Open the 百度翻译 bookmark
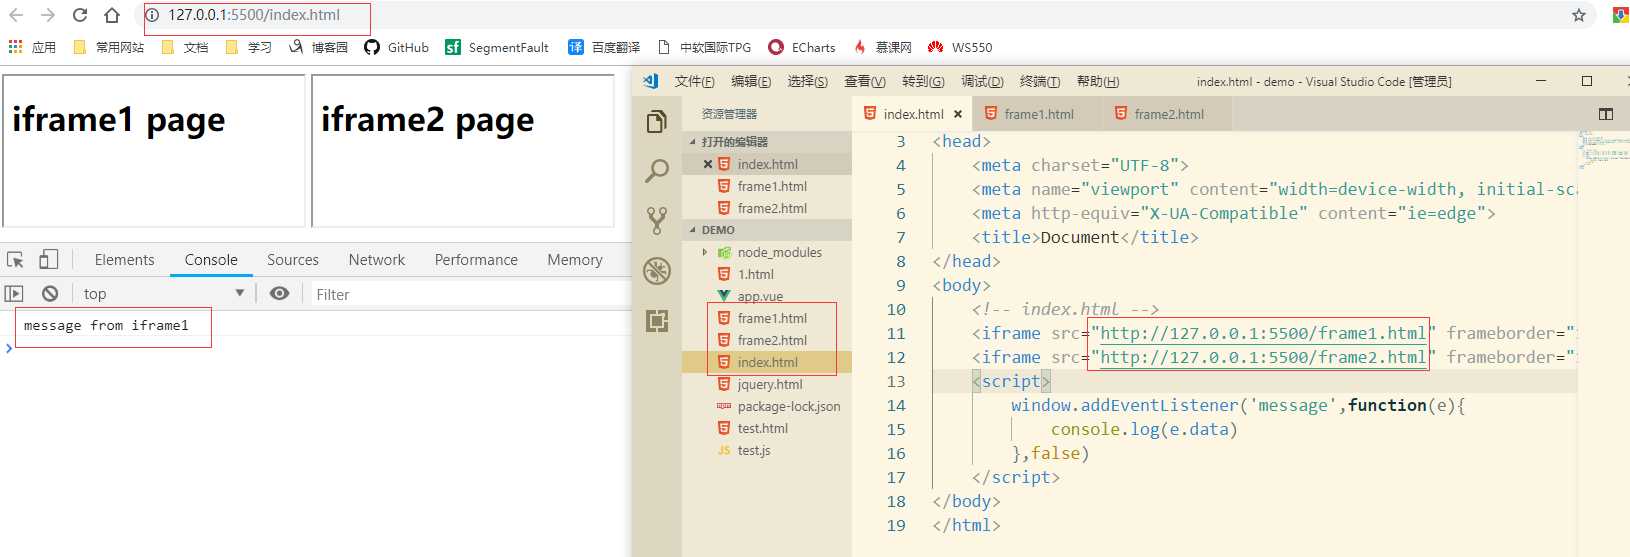This screenshot has width=1630, height=557. pyautogui.click(x=604, y=47)
